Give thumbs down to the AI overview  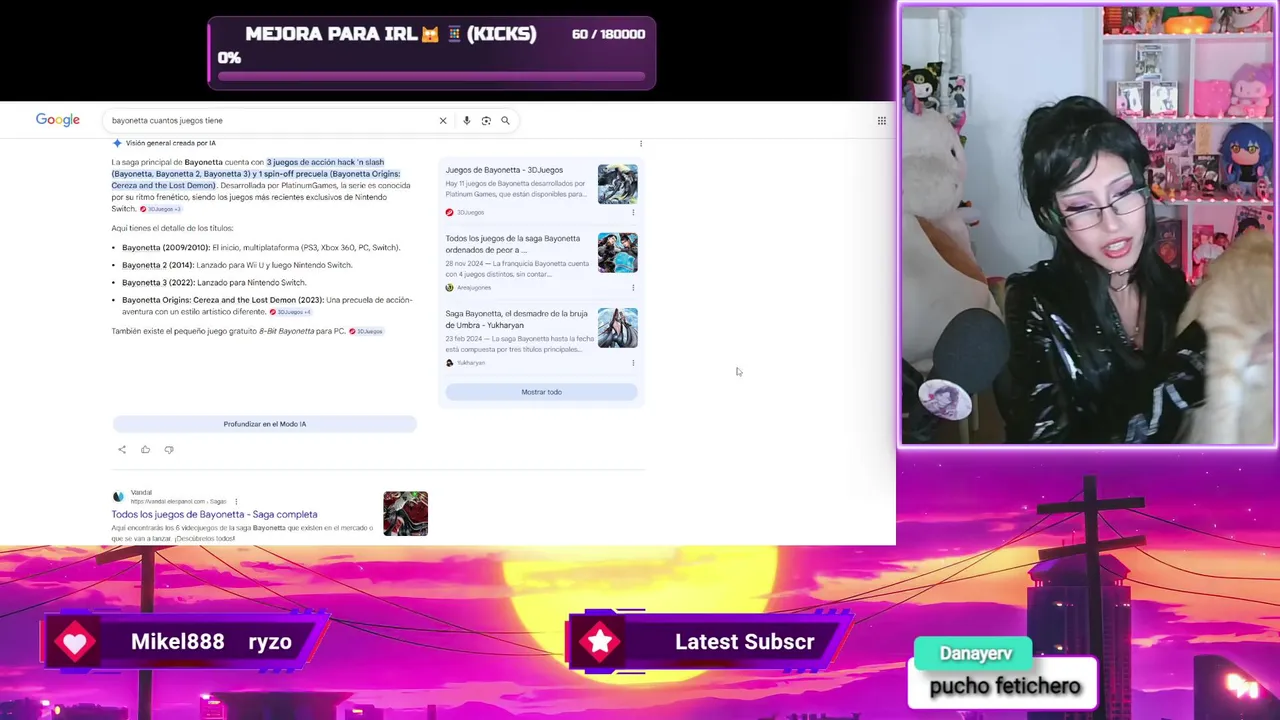coord(169,450)
